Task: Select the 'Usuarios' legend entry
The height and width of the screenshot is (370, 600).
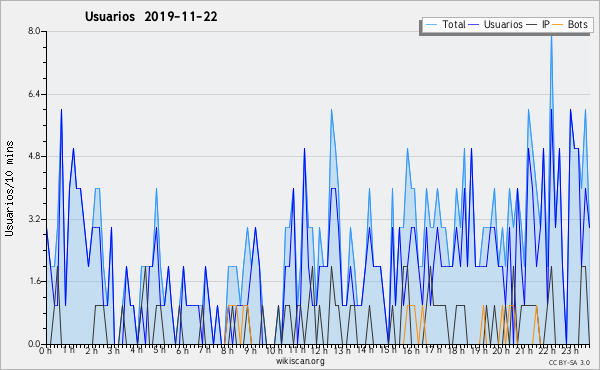Action: pyautogui.click(x=503, y=24)
